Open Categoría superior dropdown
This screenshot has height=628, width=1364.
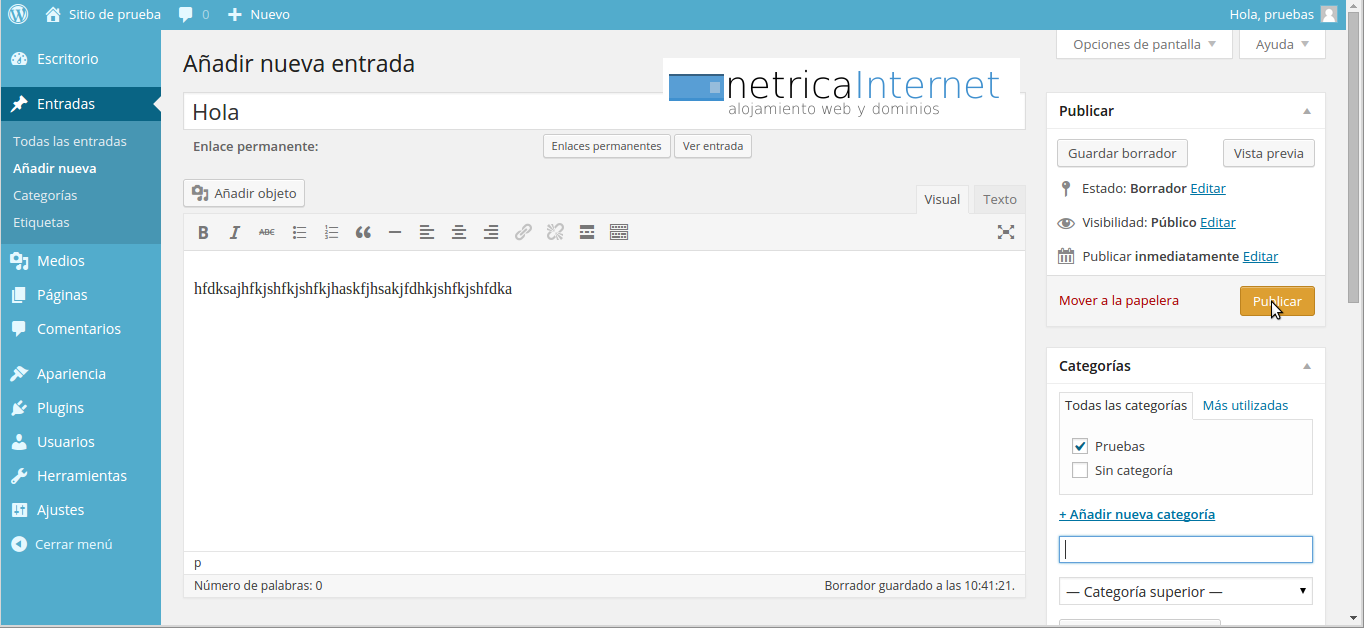1186,591
